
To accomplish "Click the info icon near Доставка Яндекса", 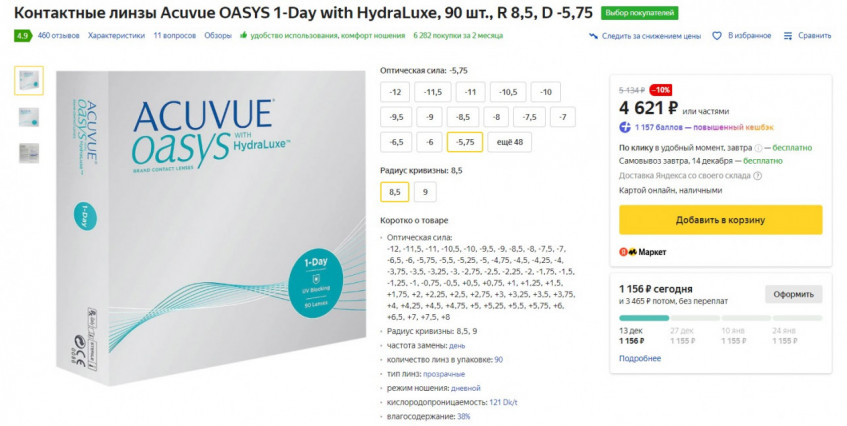I will coord(757,175).
